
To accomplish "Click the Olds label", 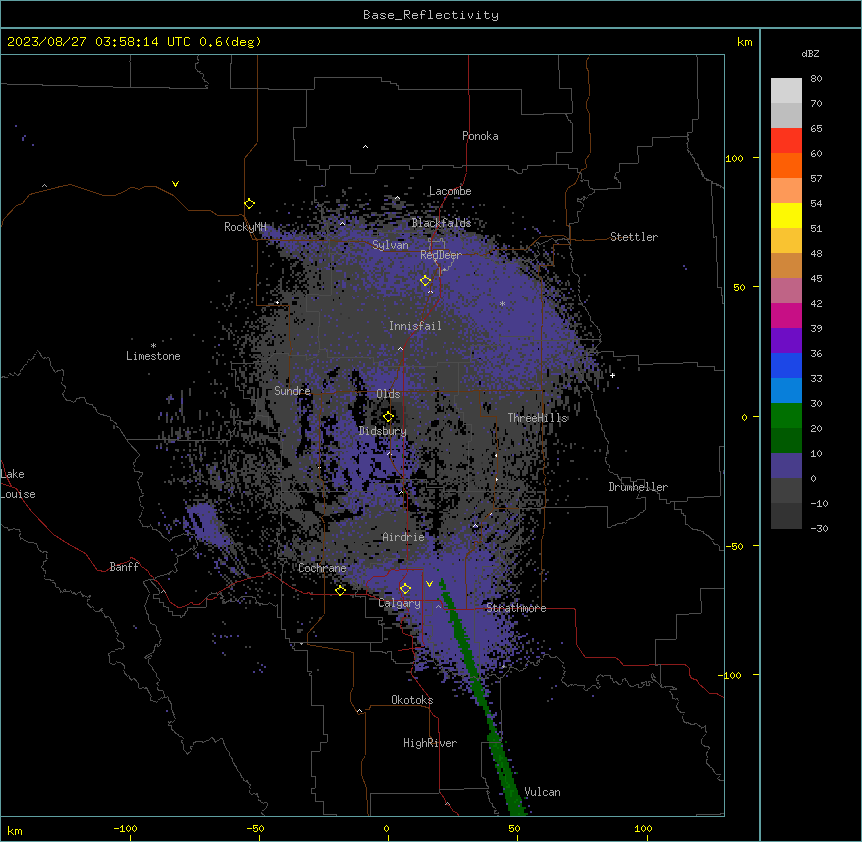I will pyautogui.click(x=388, y=394).
